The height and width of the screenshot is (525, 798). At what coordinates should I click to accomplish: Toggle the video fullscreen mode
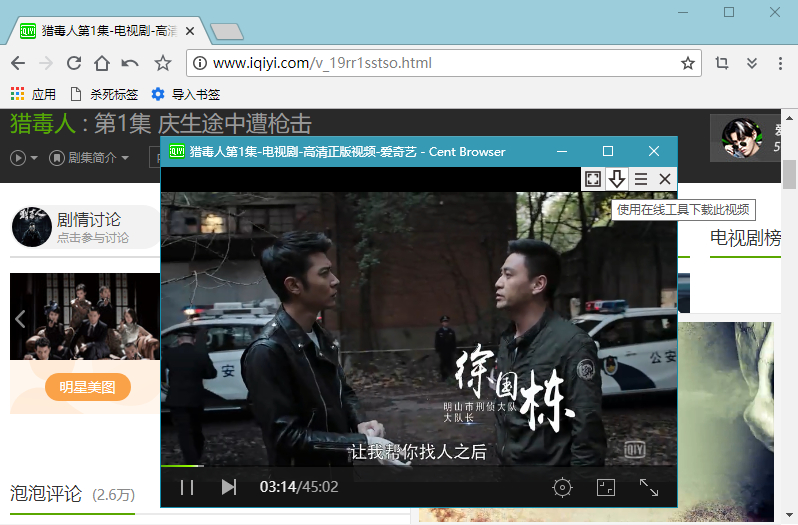649,487
